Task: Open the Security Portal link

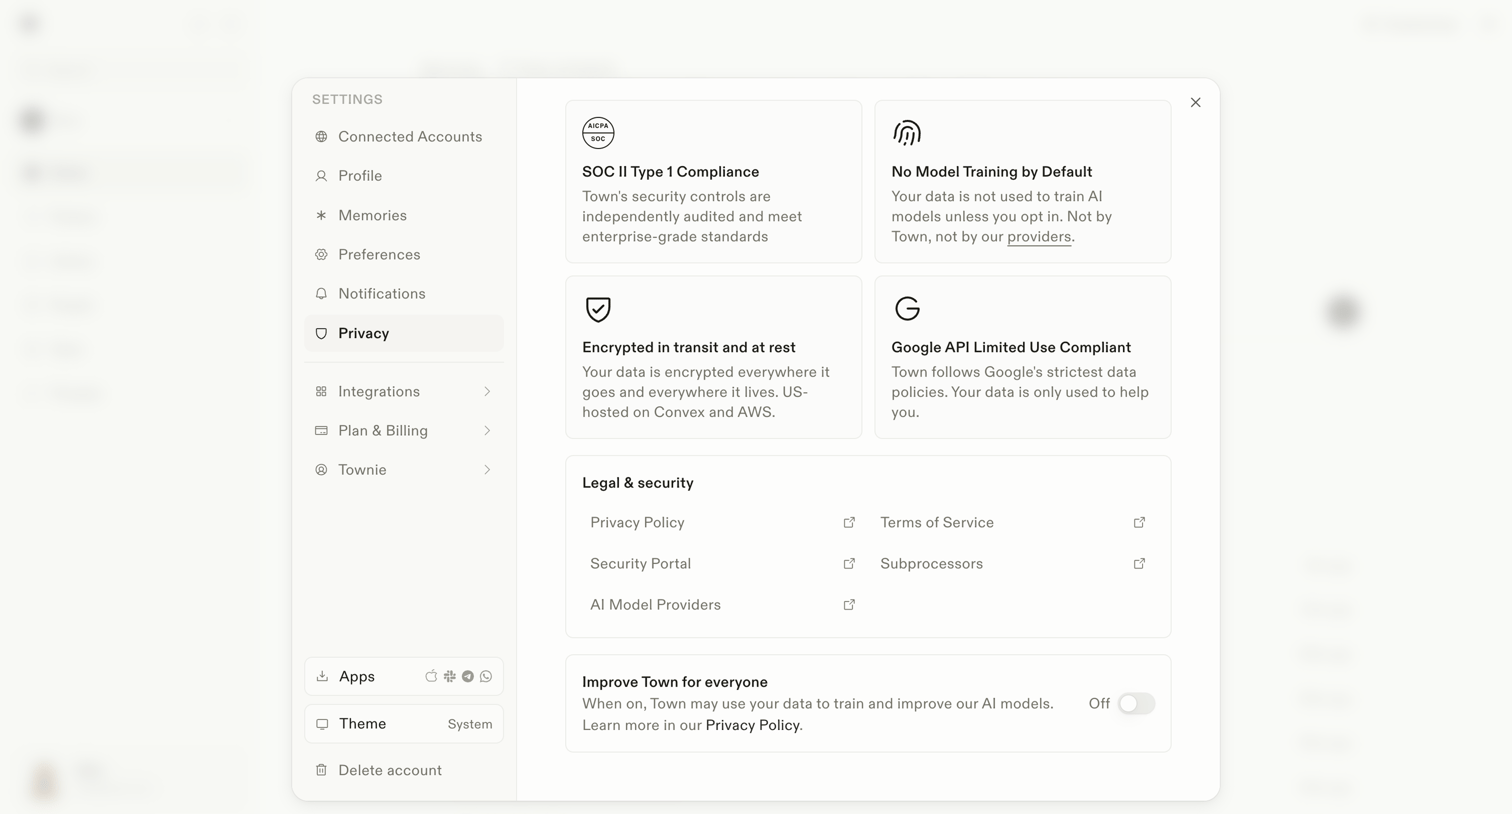Action: pos(722,564)
